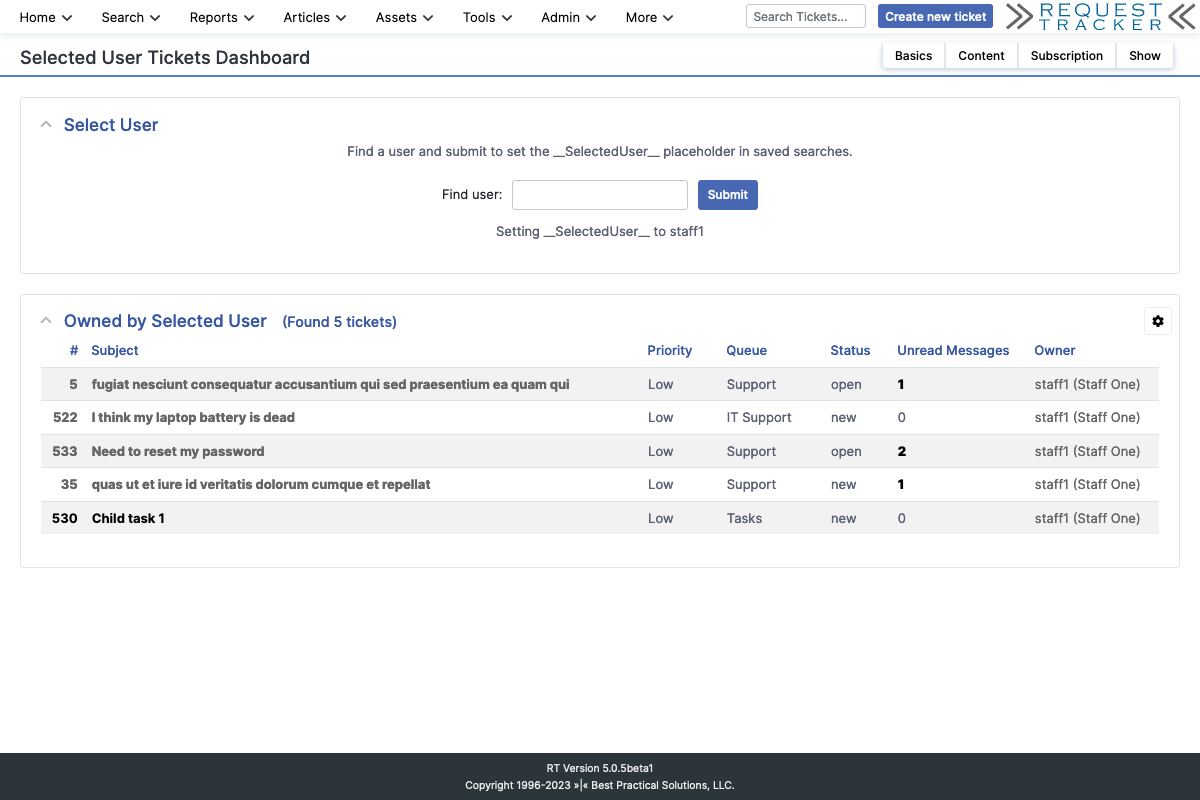Switch to the Subscription tab
Viewport: 1200px width, 800px height.
1066,55
